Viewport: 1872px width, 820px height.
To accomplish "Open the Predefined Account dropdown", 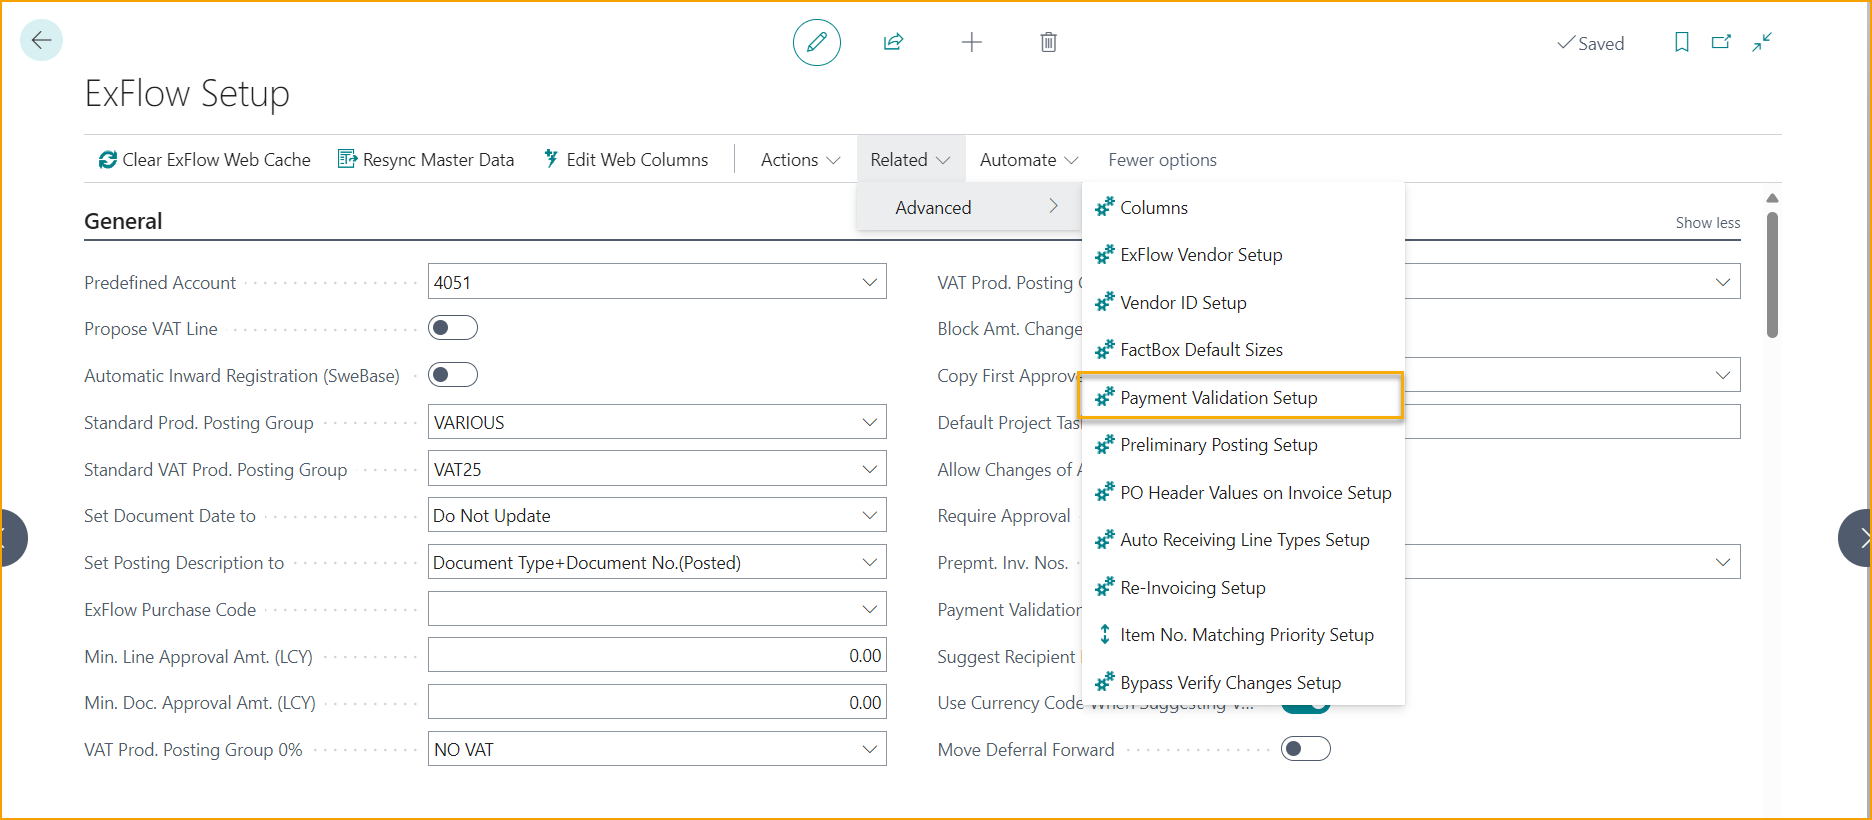I will (x=869, y=282).
